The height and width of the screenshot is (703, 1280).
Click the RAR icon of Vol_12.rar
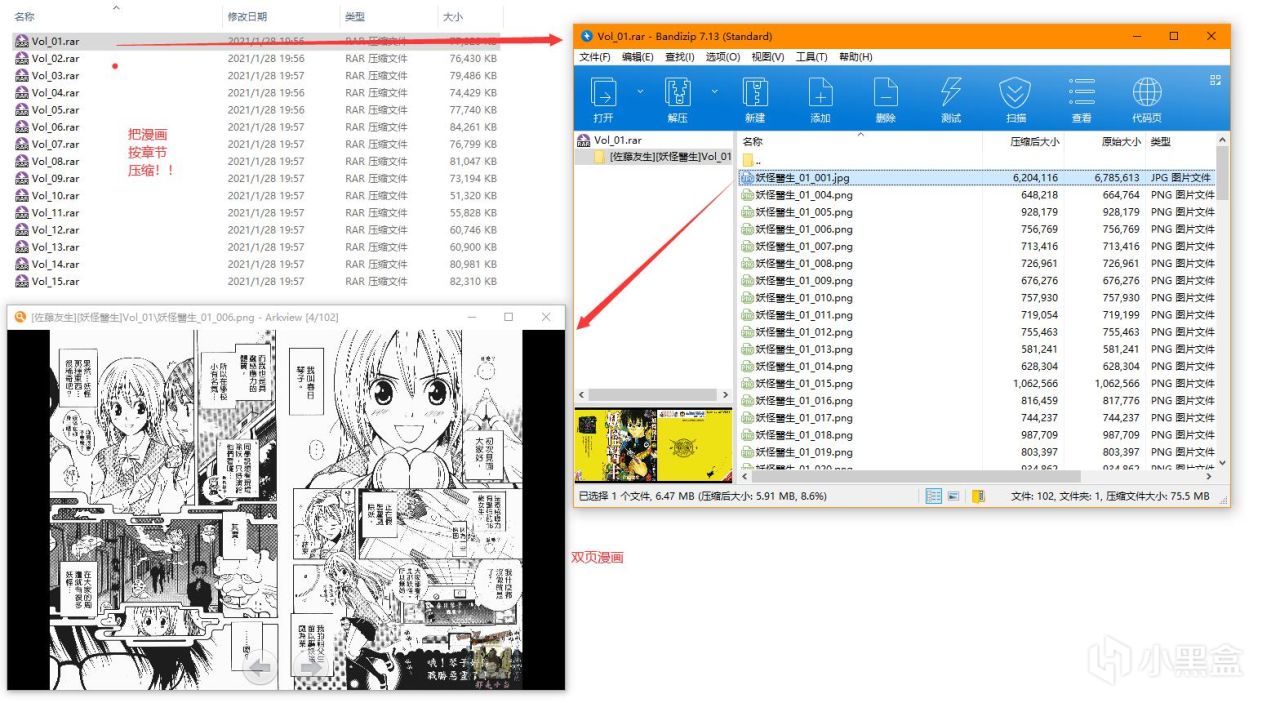click(x=21, y=230)
